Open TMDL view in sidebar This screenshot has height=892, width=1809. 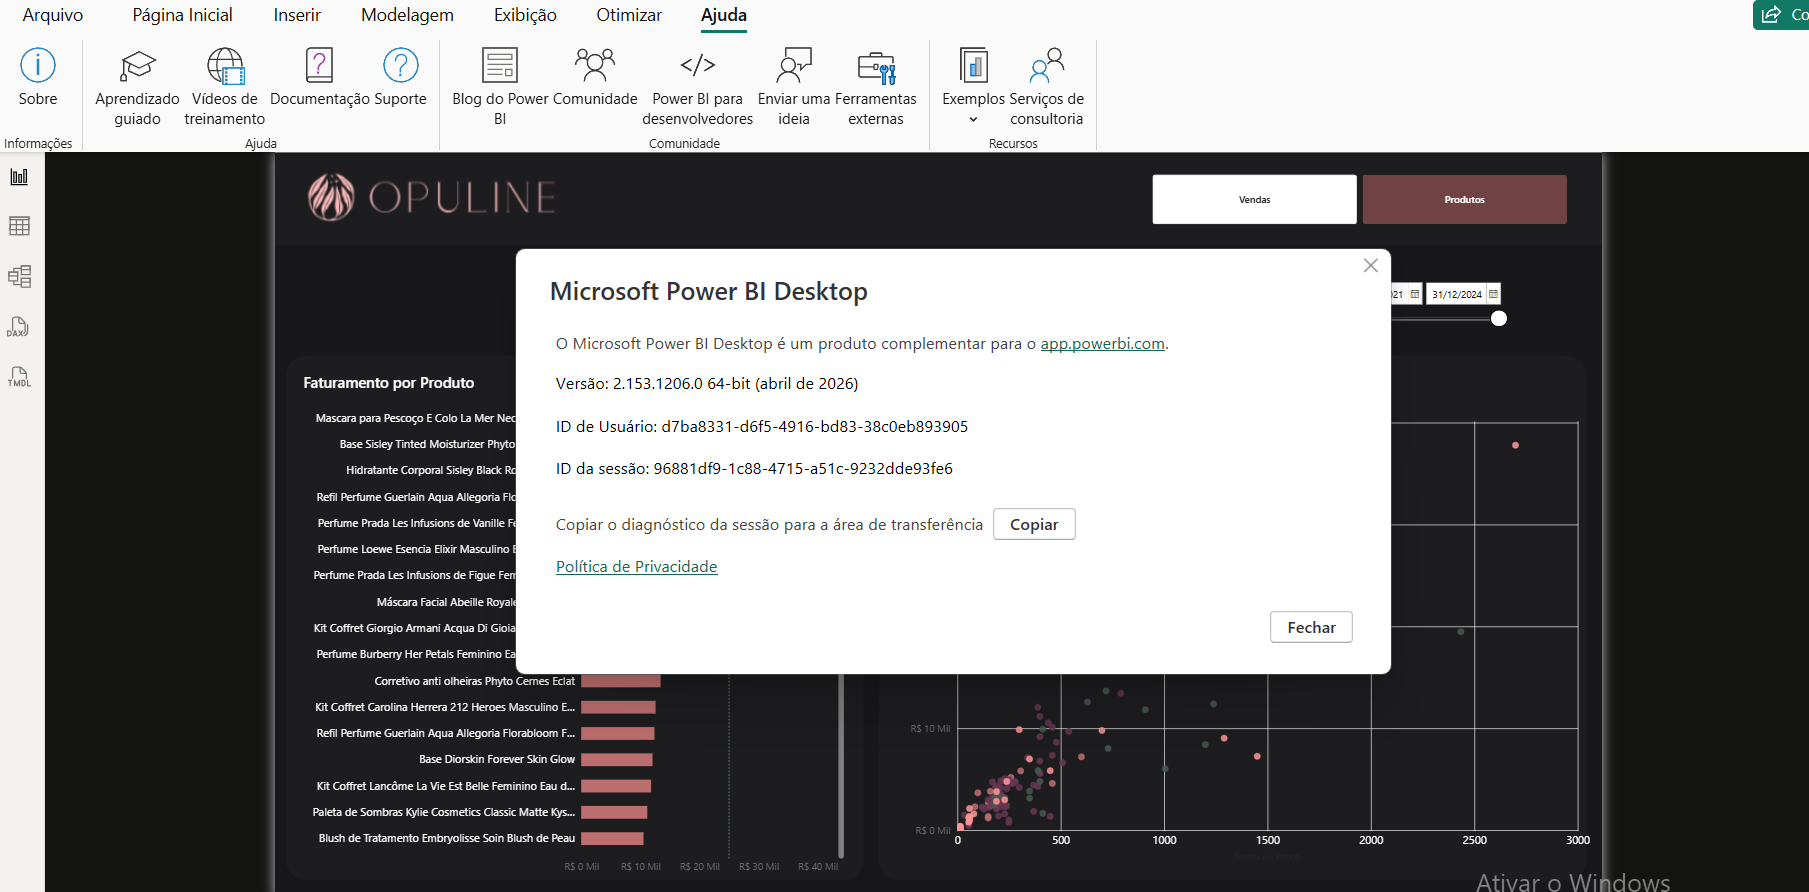pos(19,377)
